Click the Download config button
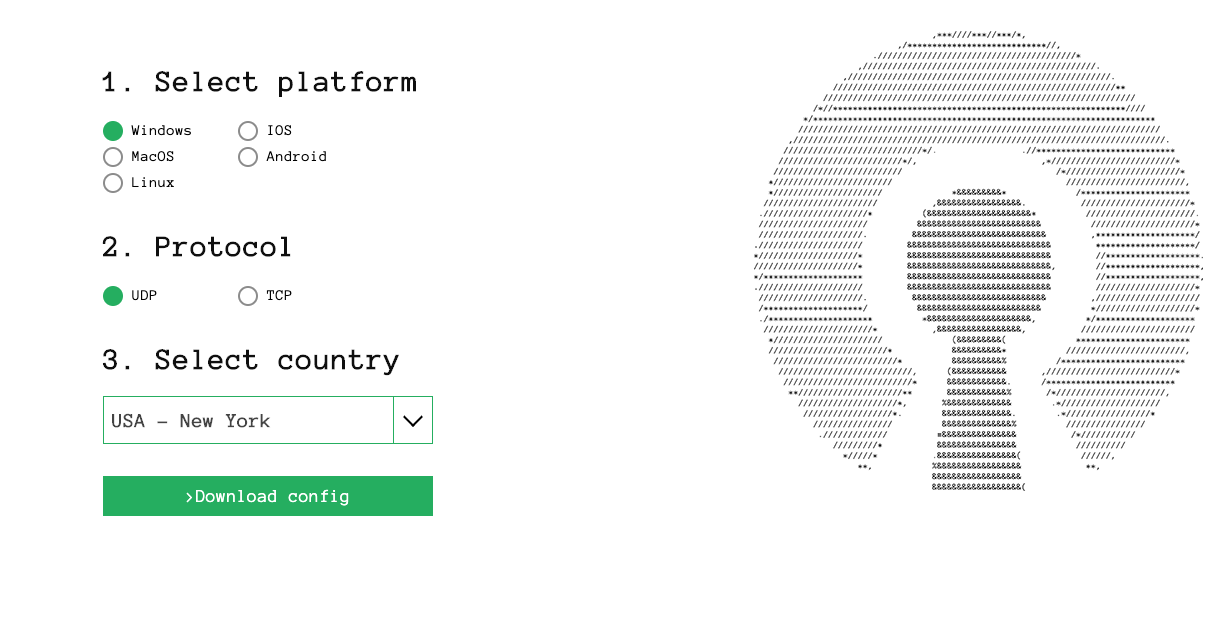 tap(268, 496)
